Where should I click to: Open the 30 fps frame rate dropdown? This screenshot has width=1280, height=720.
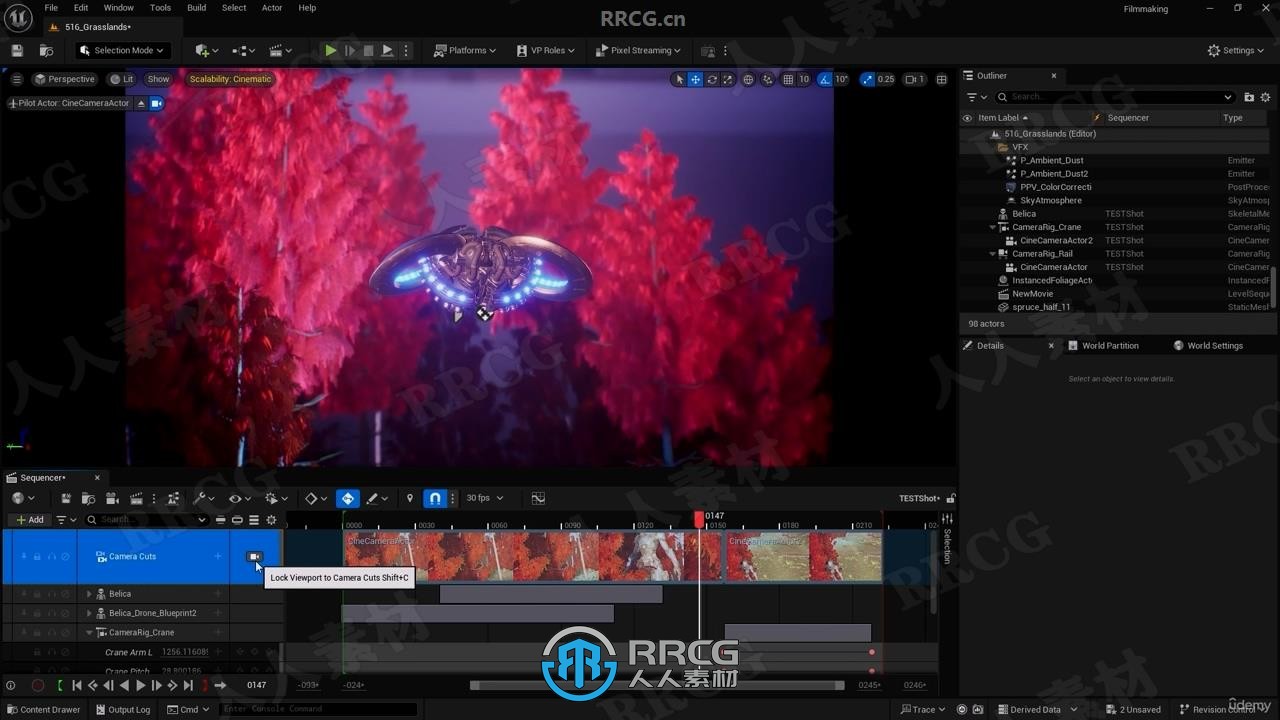click(485, 498)
